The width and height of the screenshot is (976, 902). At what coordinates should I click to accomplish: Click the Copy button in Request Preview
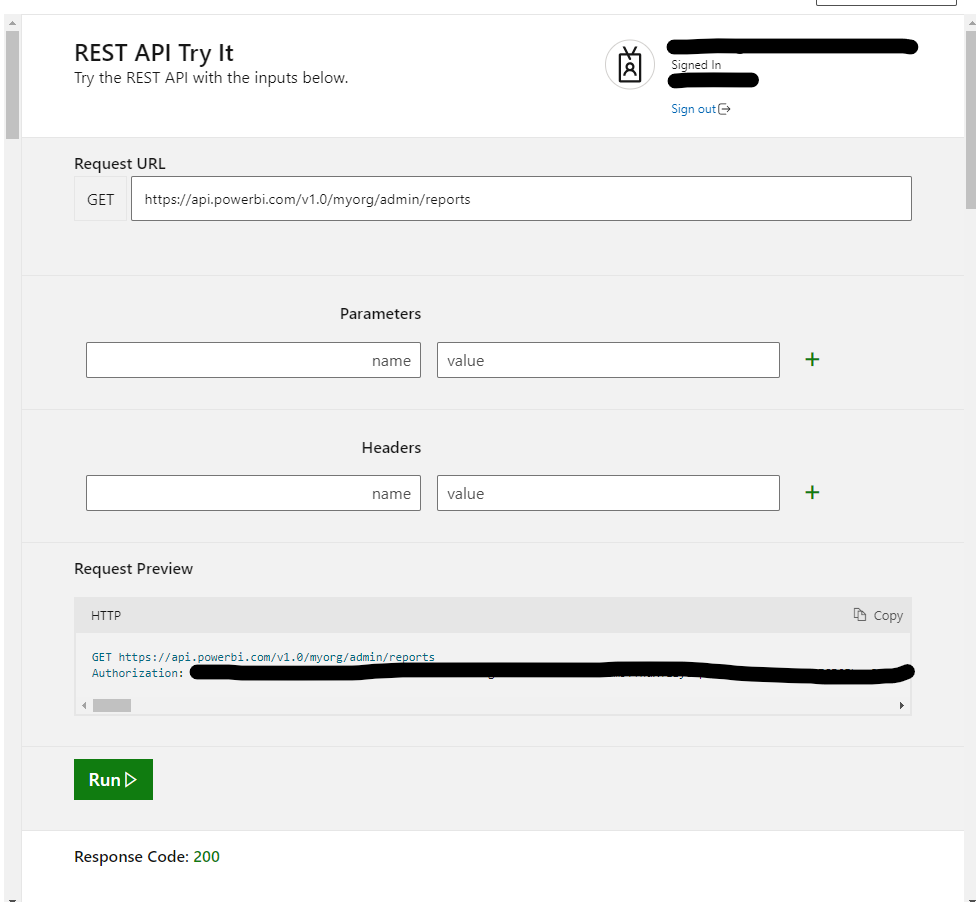[x=878, y=615]
